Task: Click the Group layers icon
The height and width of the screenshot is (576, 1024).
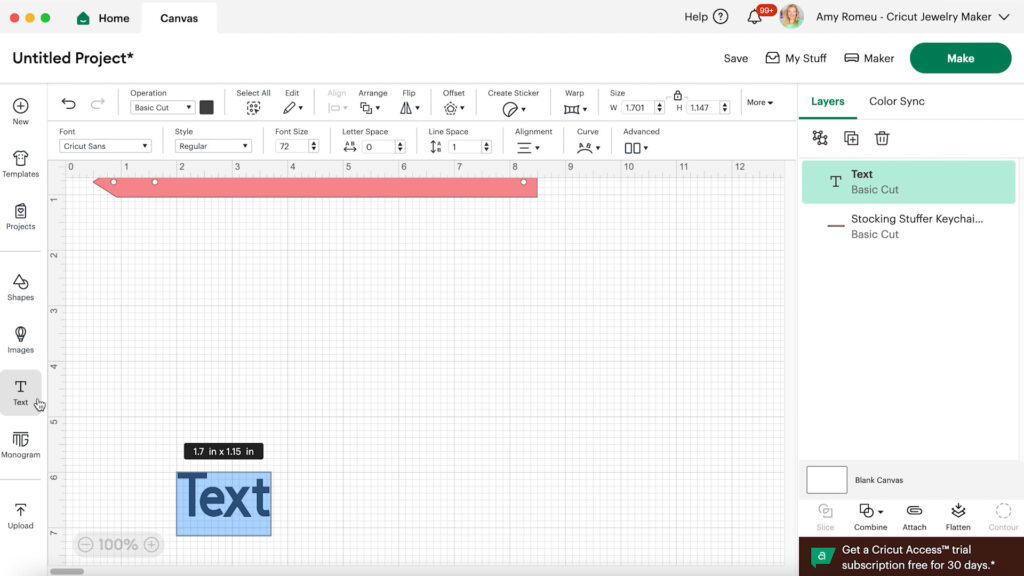Action: coord(820,138)
